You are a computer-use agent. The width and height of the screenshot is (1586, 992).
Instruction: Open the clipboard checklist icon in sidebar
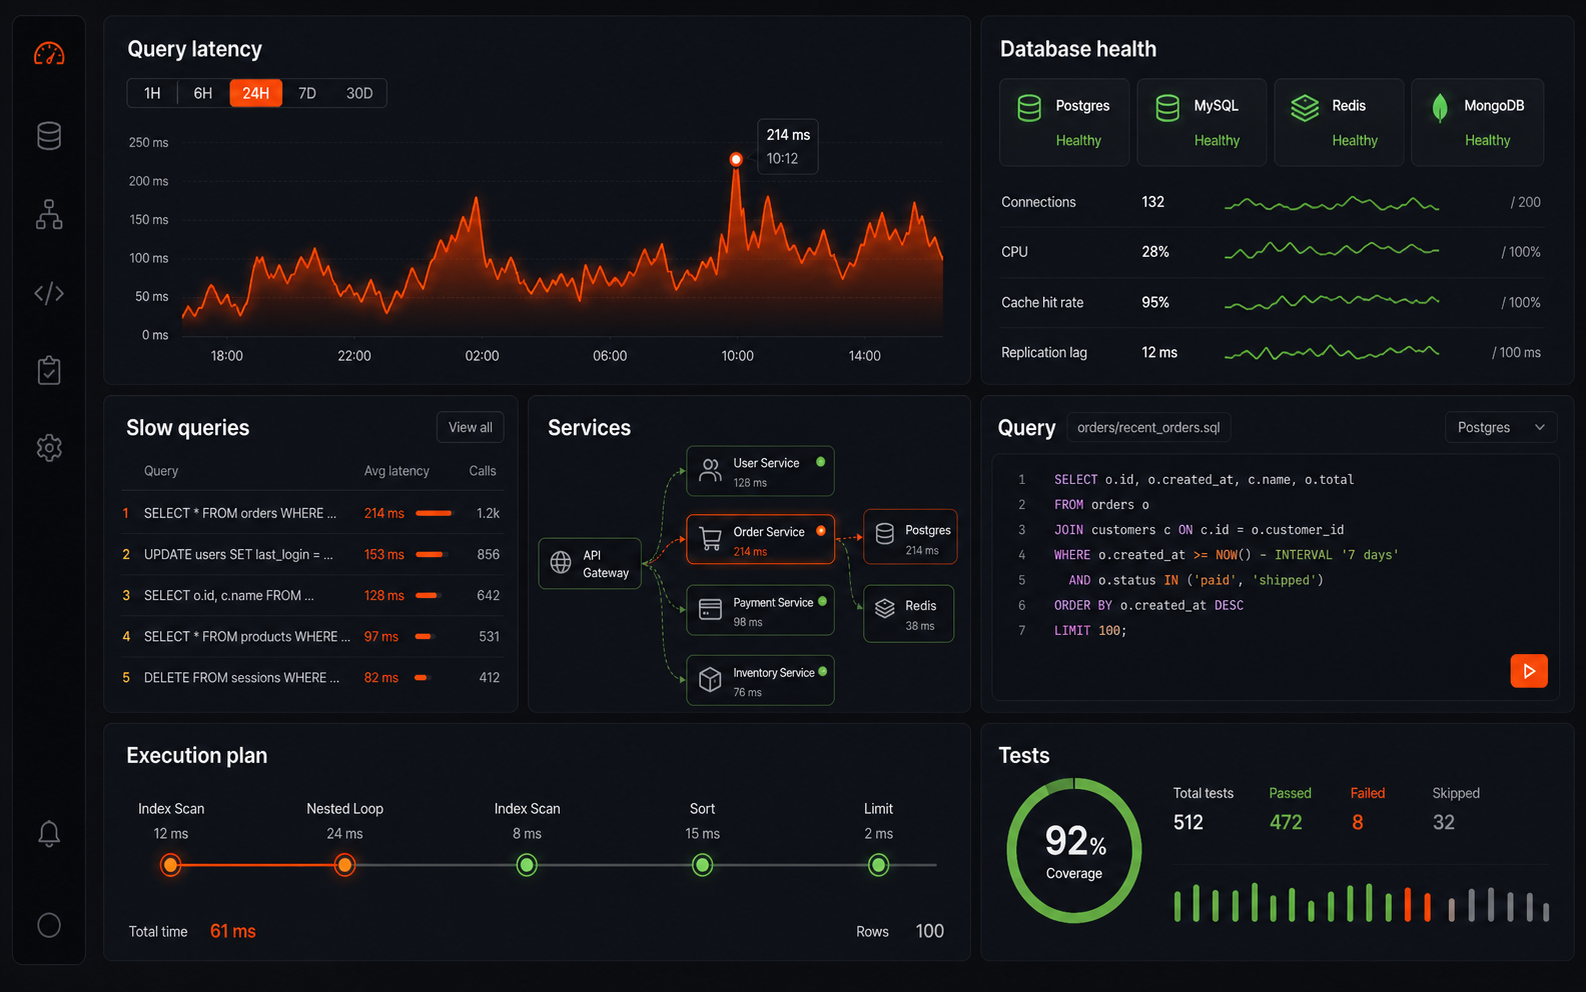49,370
